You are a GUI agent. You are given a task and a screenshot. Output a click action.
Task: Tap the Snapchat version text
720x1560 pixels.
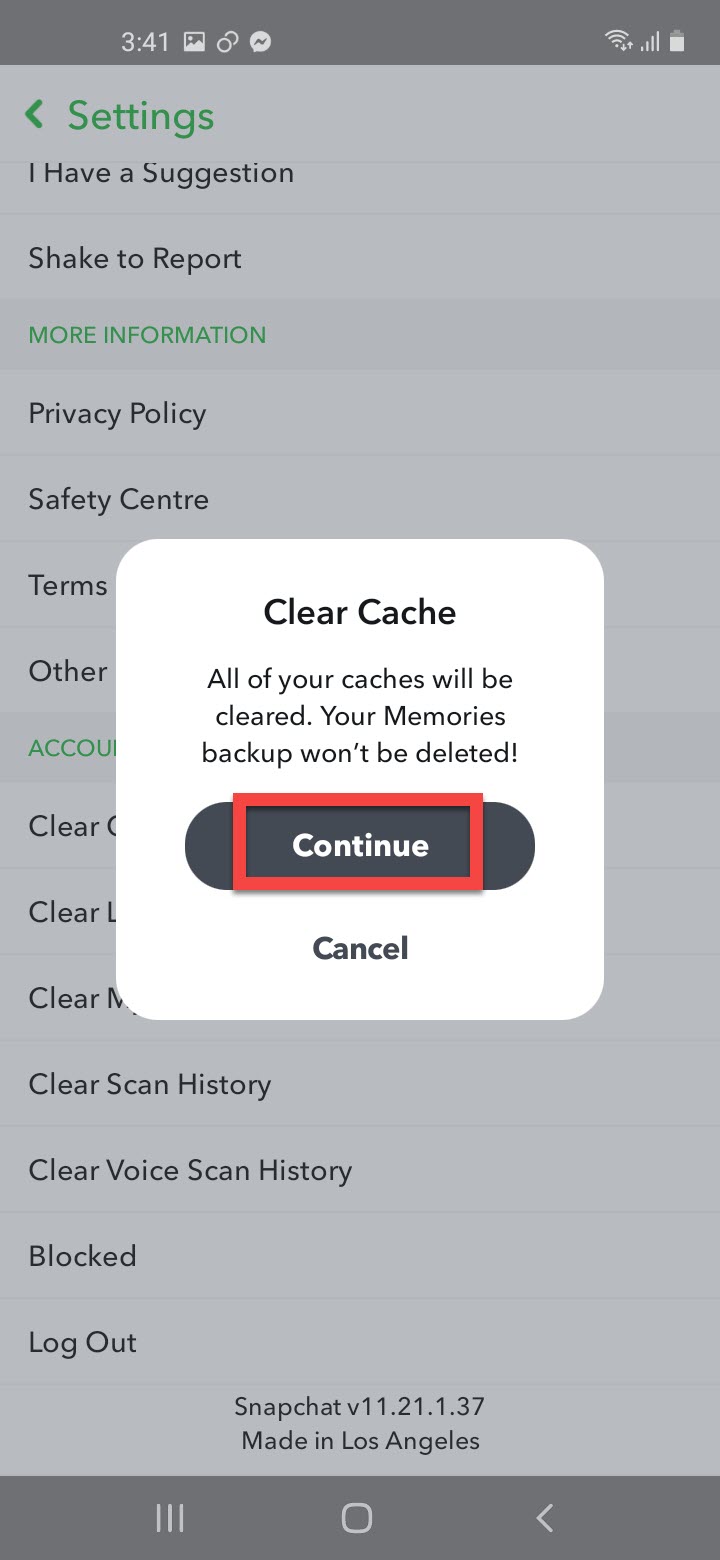(360, 1407)
